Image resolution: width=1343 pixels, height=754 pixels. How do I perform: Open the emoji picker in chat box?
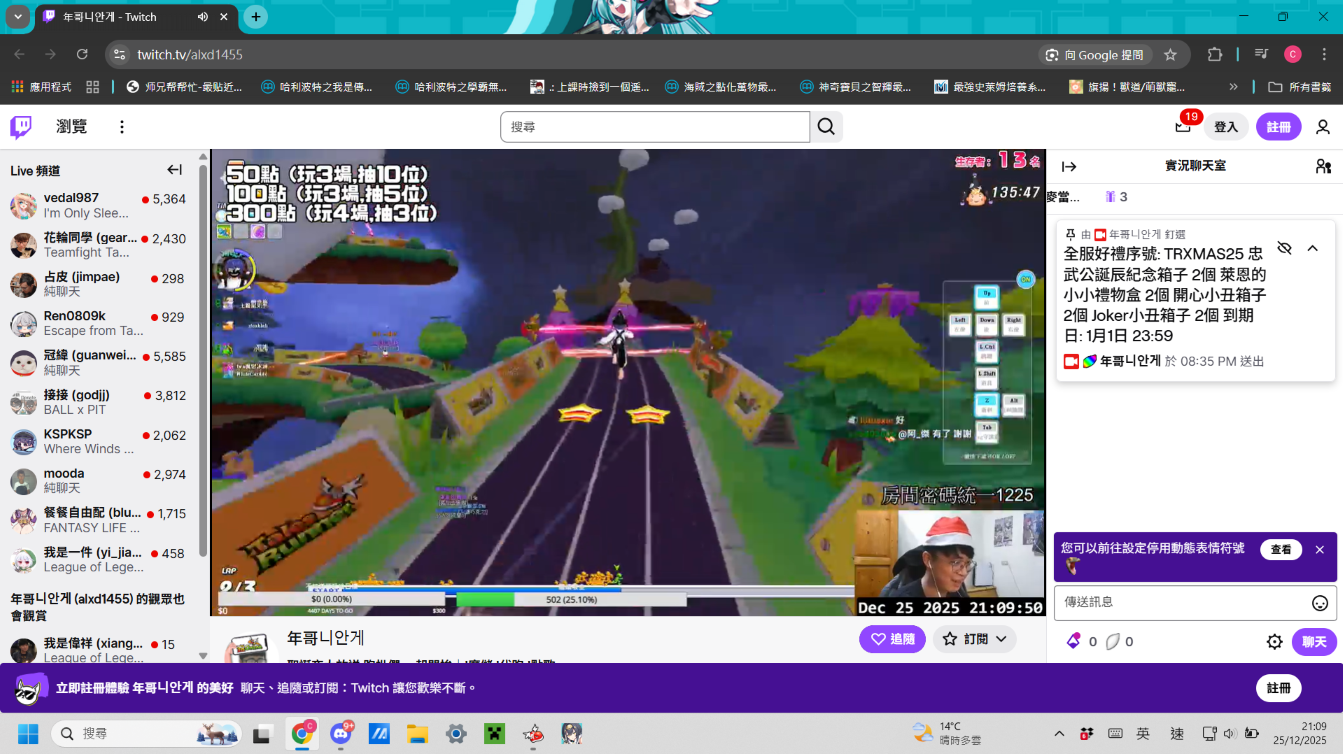[1319, 603]
